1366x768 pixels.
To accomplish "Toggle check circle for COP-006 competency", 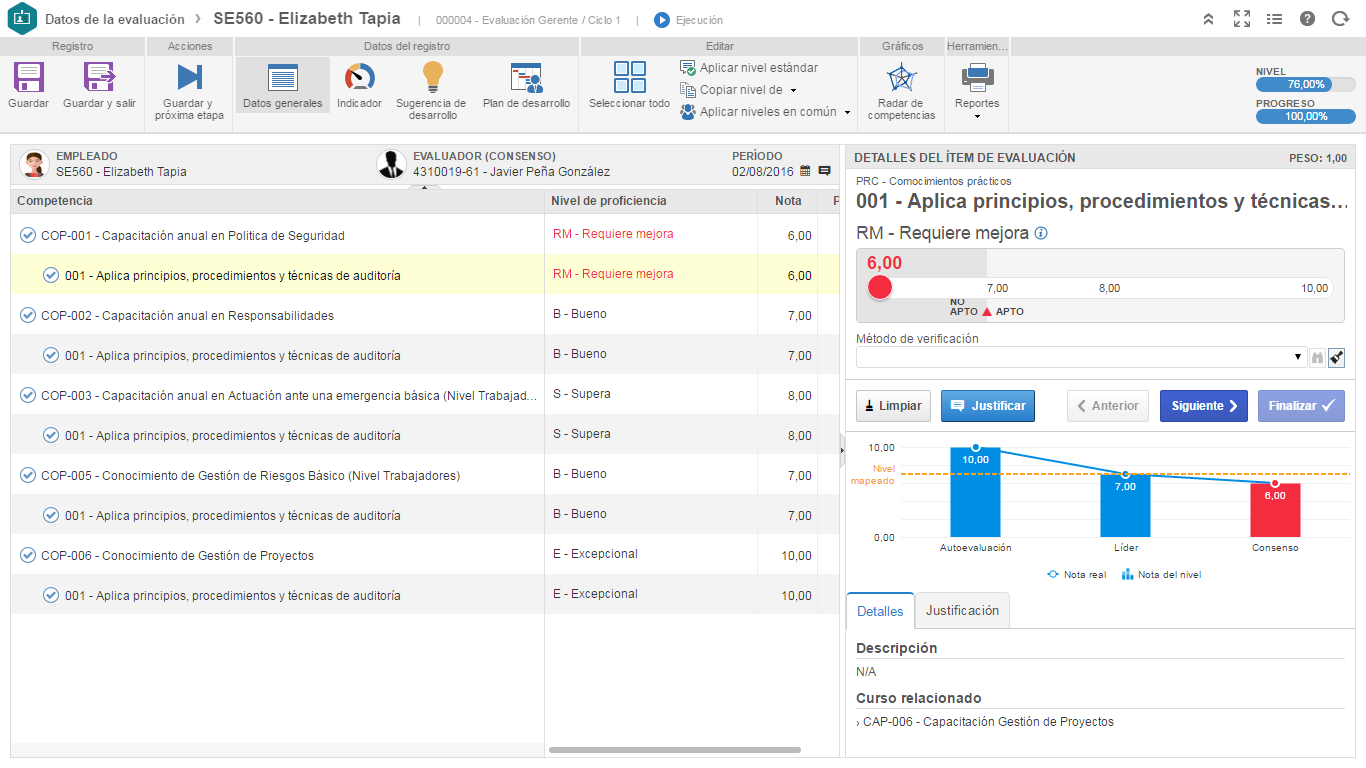I will point(28,555).
